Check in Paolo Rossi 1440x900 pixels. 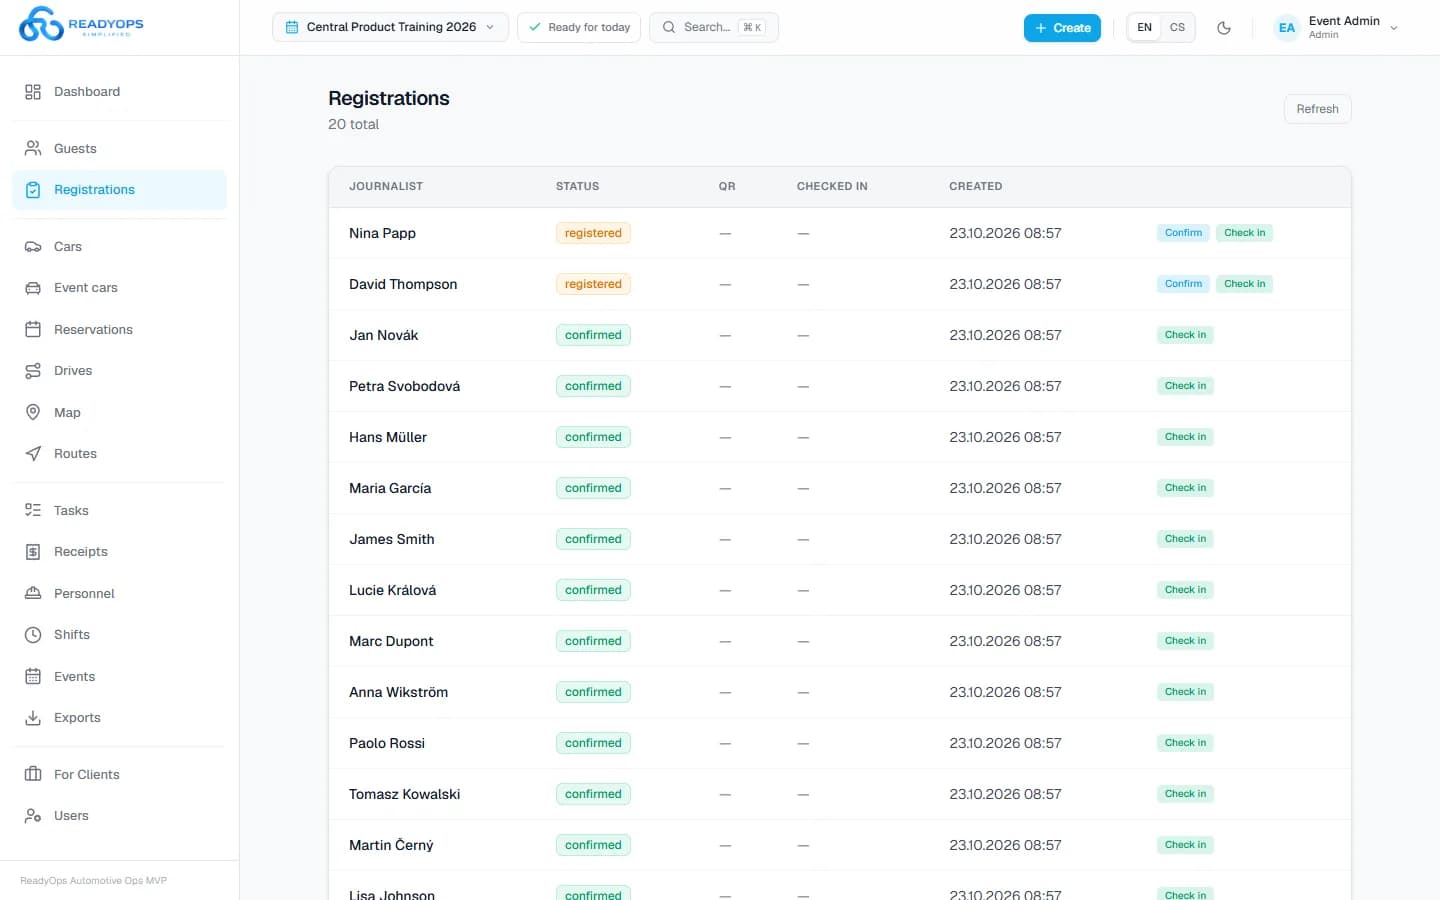tap(1185, 743)
